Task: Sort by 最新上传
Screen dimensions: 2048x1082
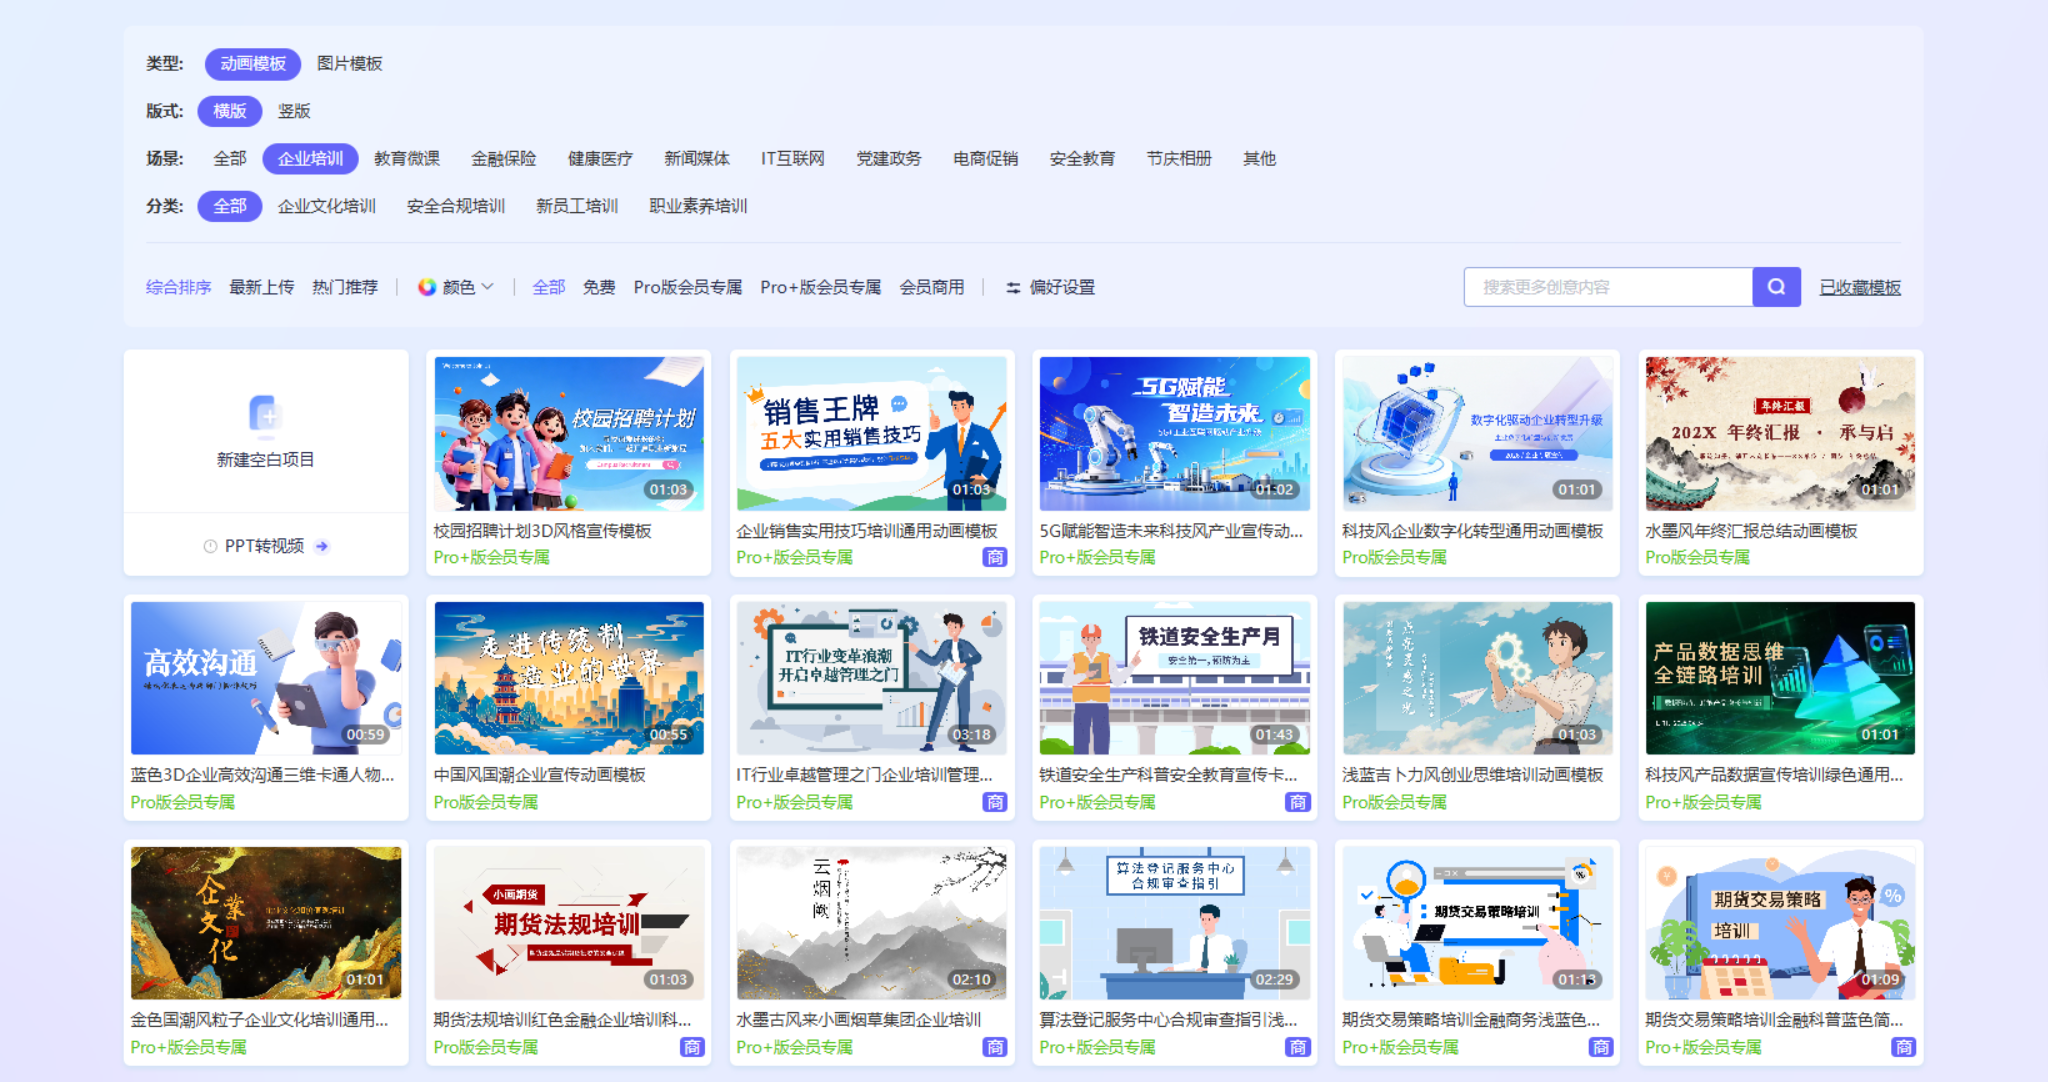Action: pyautogui.click(x=262, y=287)
